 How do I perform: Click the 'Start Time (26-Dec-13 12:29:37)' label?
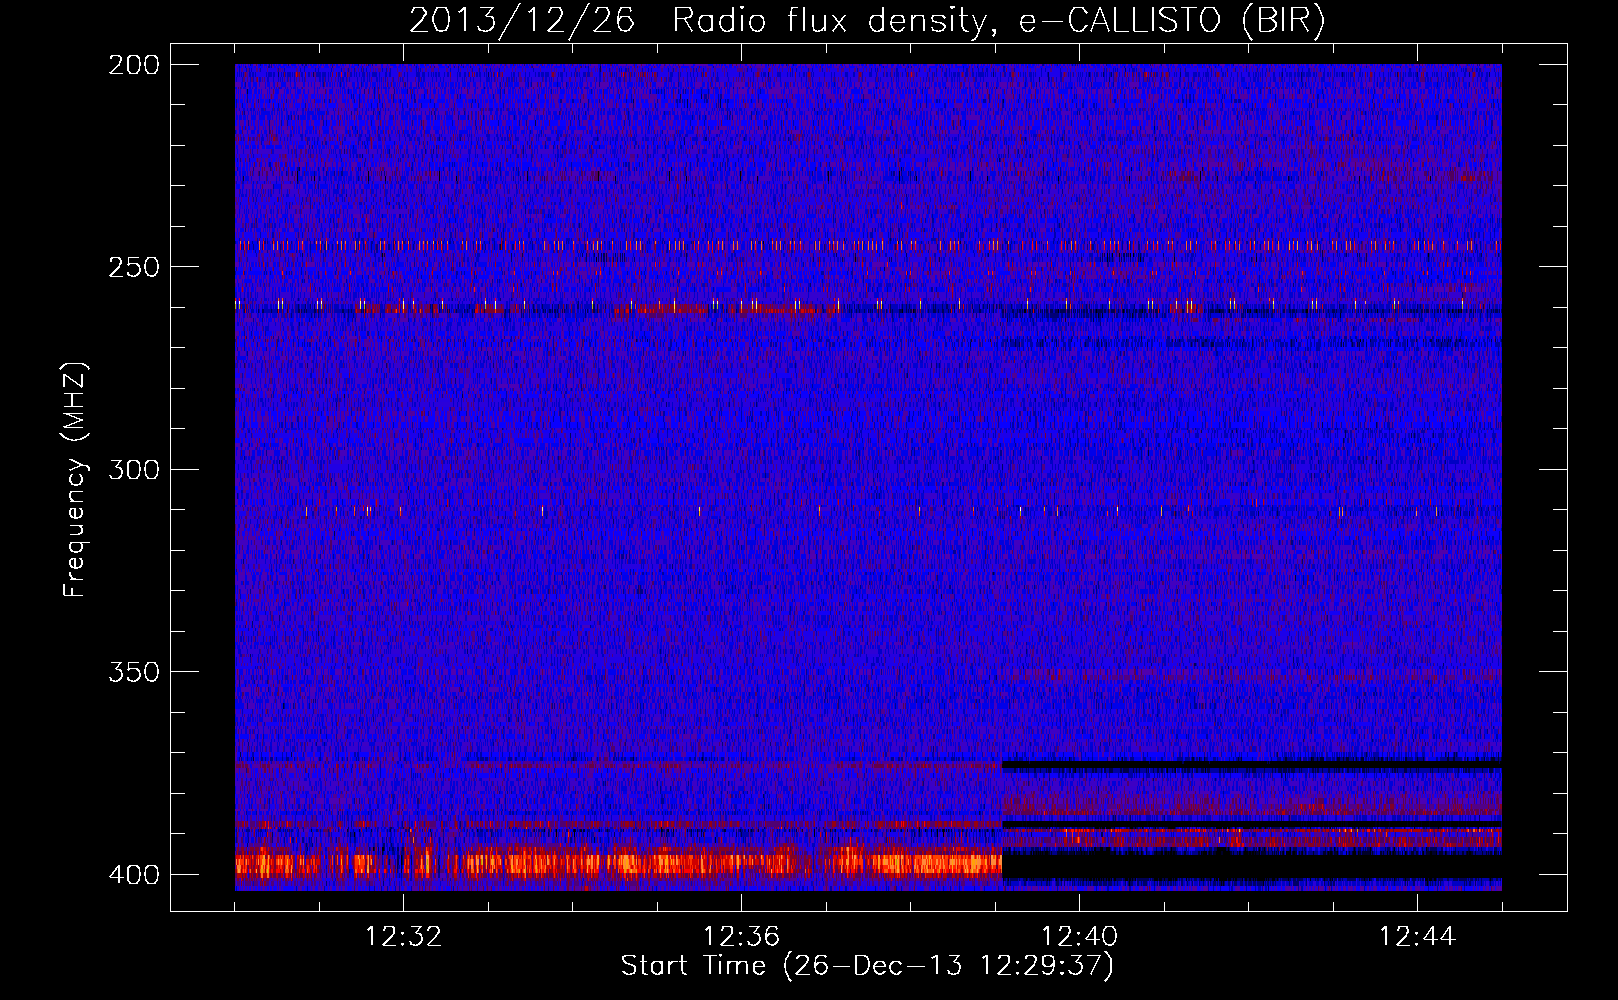tap(867, 966)
